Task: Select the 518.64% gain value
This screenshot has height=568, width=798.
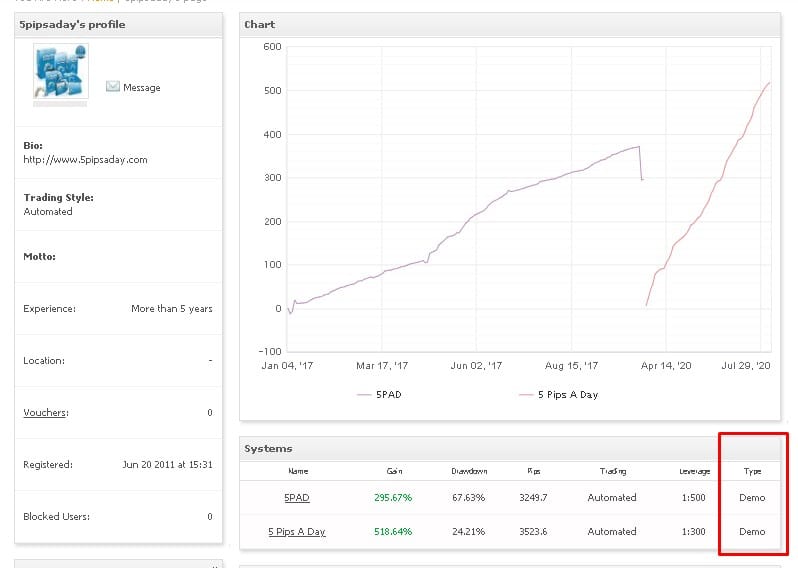Action: pos(393,531)
